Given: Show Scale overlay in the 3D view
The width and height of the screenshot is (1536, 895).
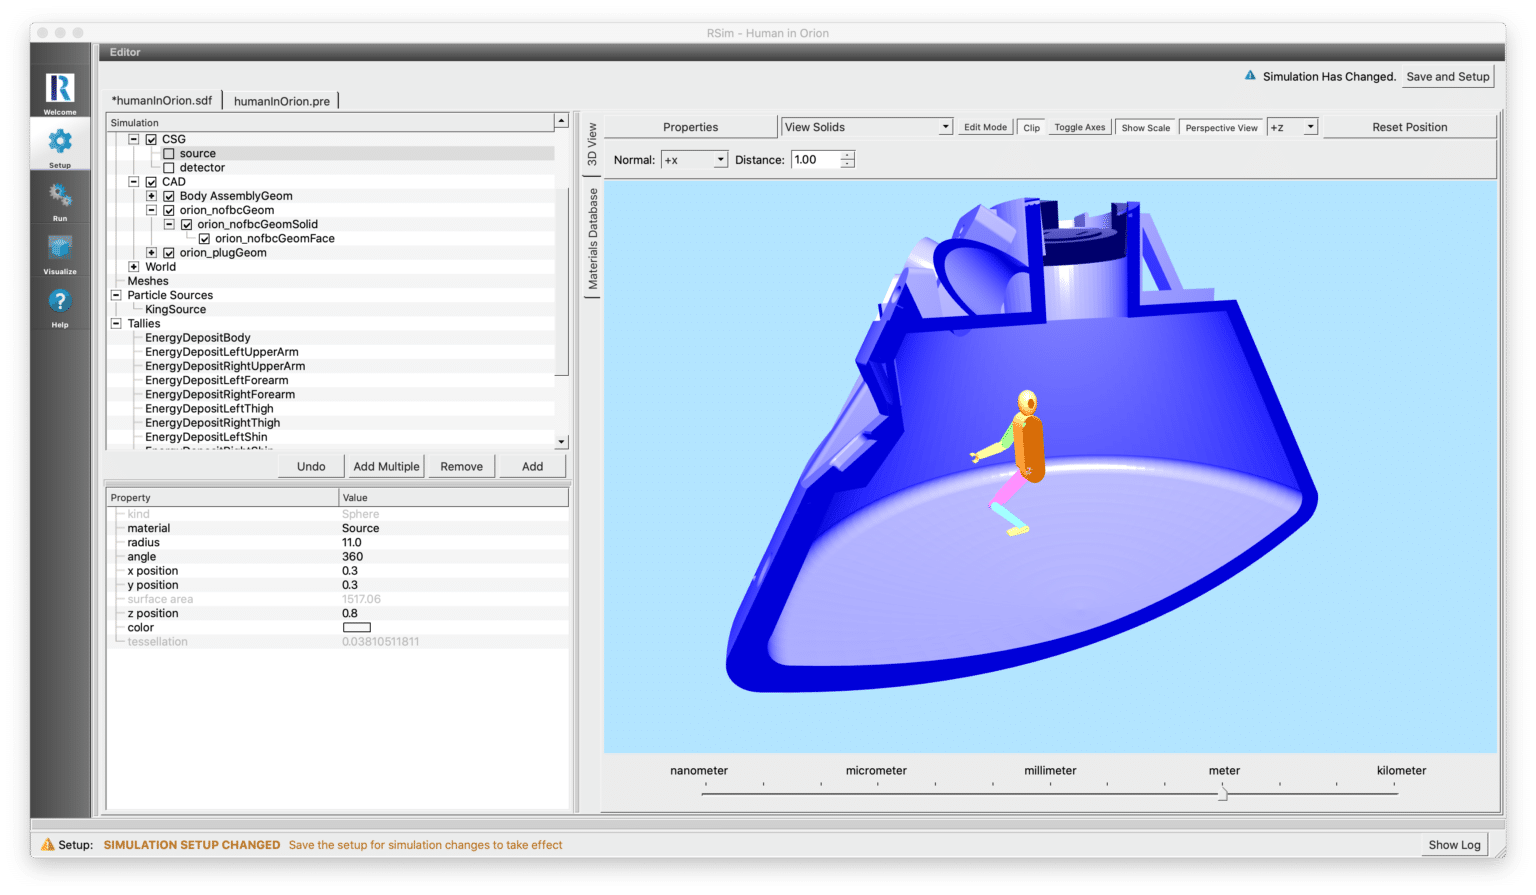Looking at the screenshot, I should [x=1144, y=126].
